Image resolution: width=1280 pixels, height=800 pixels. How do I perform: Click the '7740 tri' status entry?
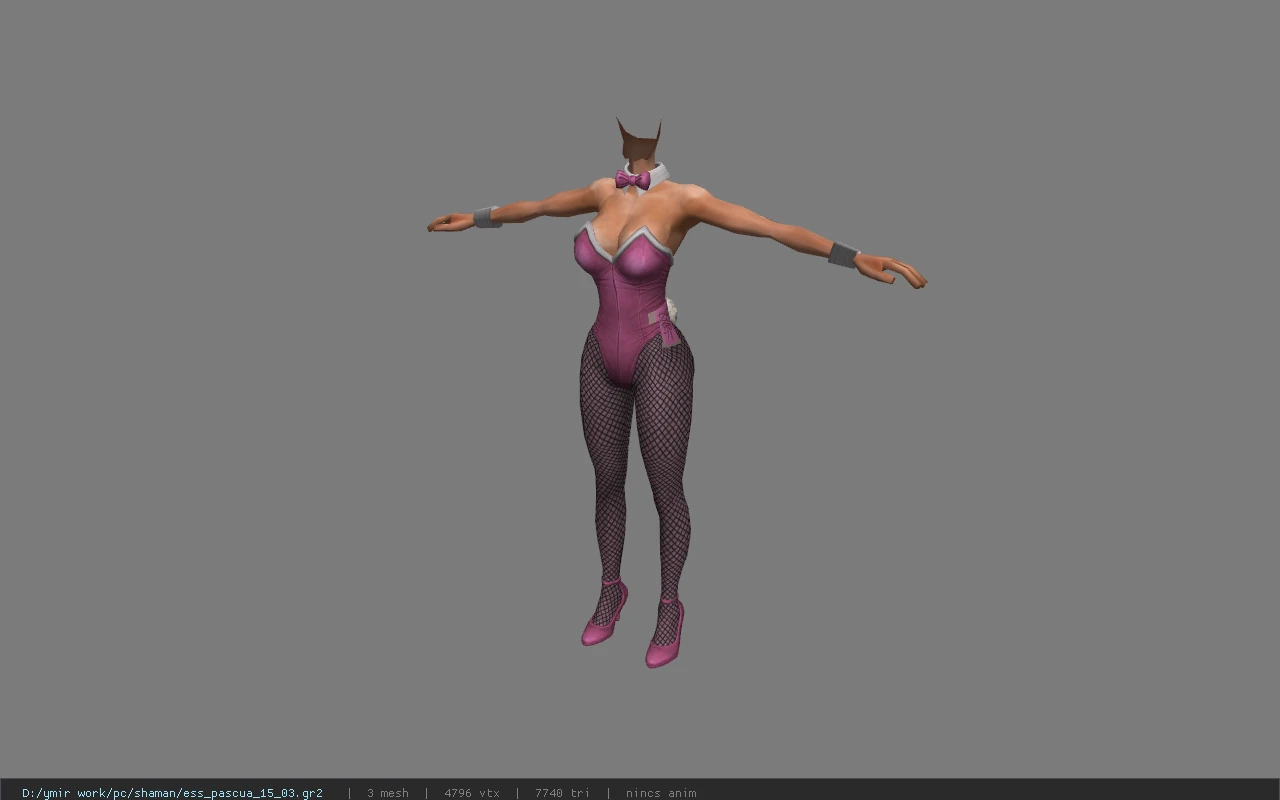(x=562, y=793)
